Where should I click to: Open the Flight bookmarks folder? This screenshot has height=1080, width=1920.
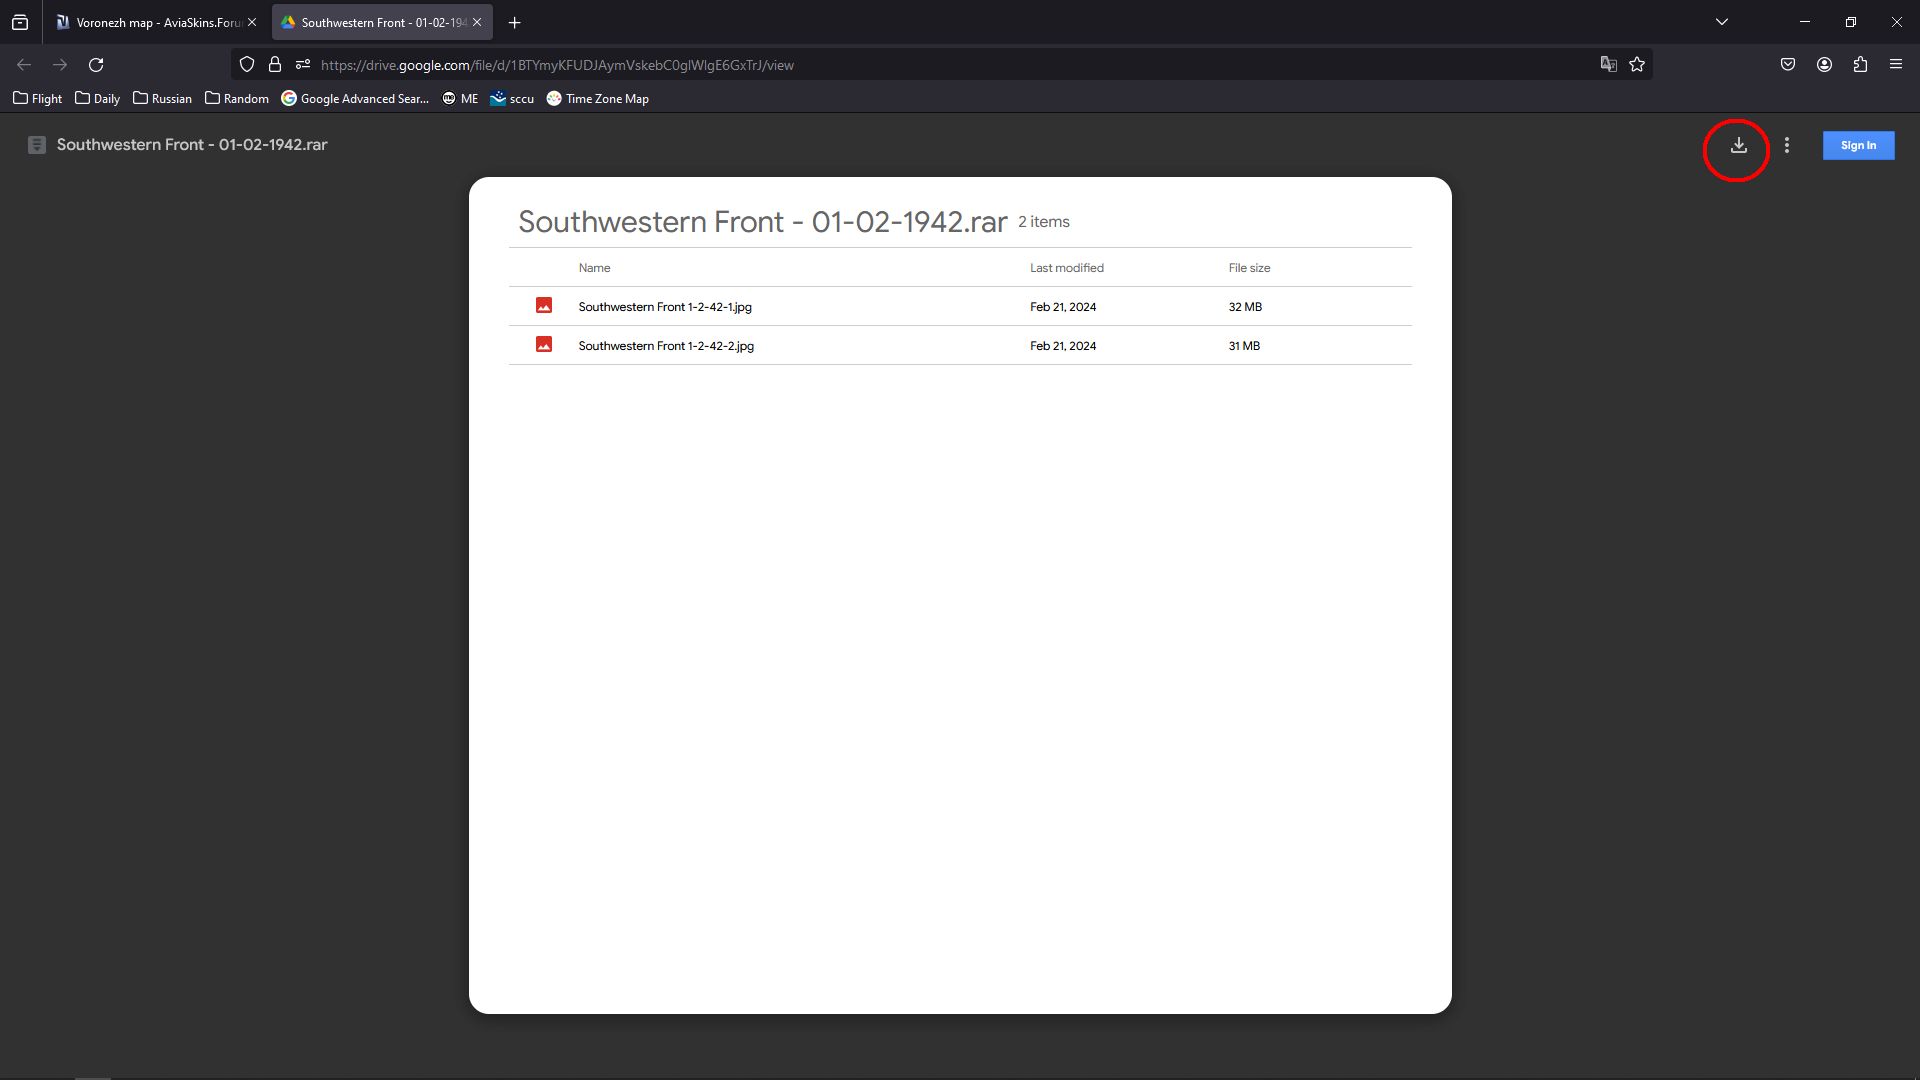(x=38, y=99)
